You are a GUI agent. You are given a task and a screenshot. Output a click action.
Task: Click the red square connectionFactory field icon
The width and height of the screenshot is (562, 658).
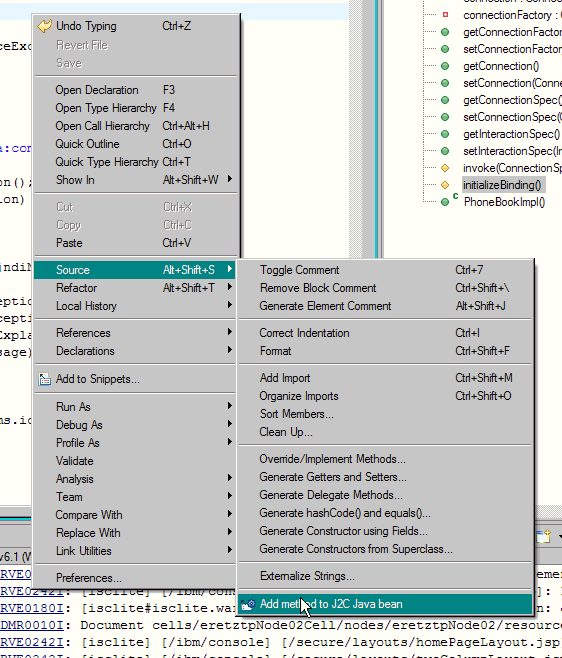point(445,15)
